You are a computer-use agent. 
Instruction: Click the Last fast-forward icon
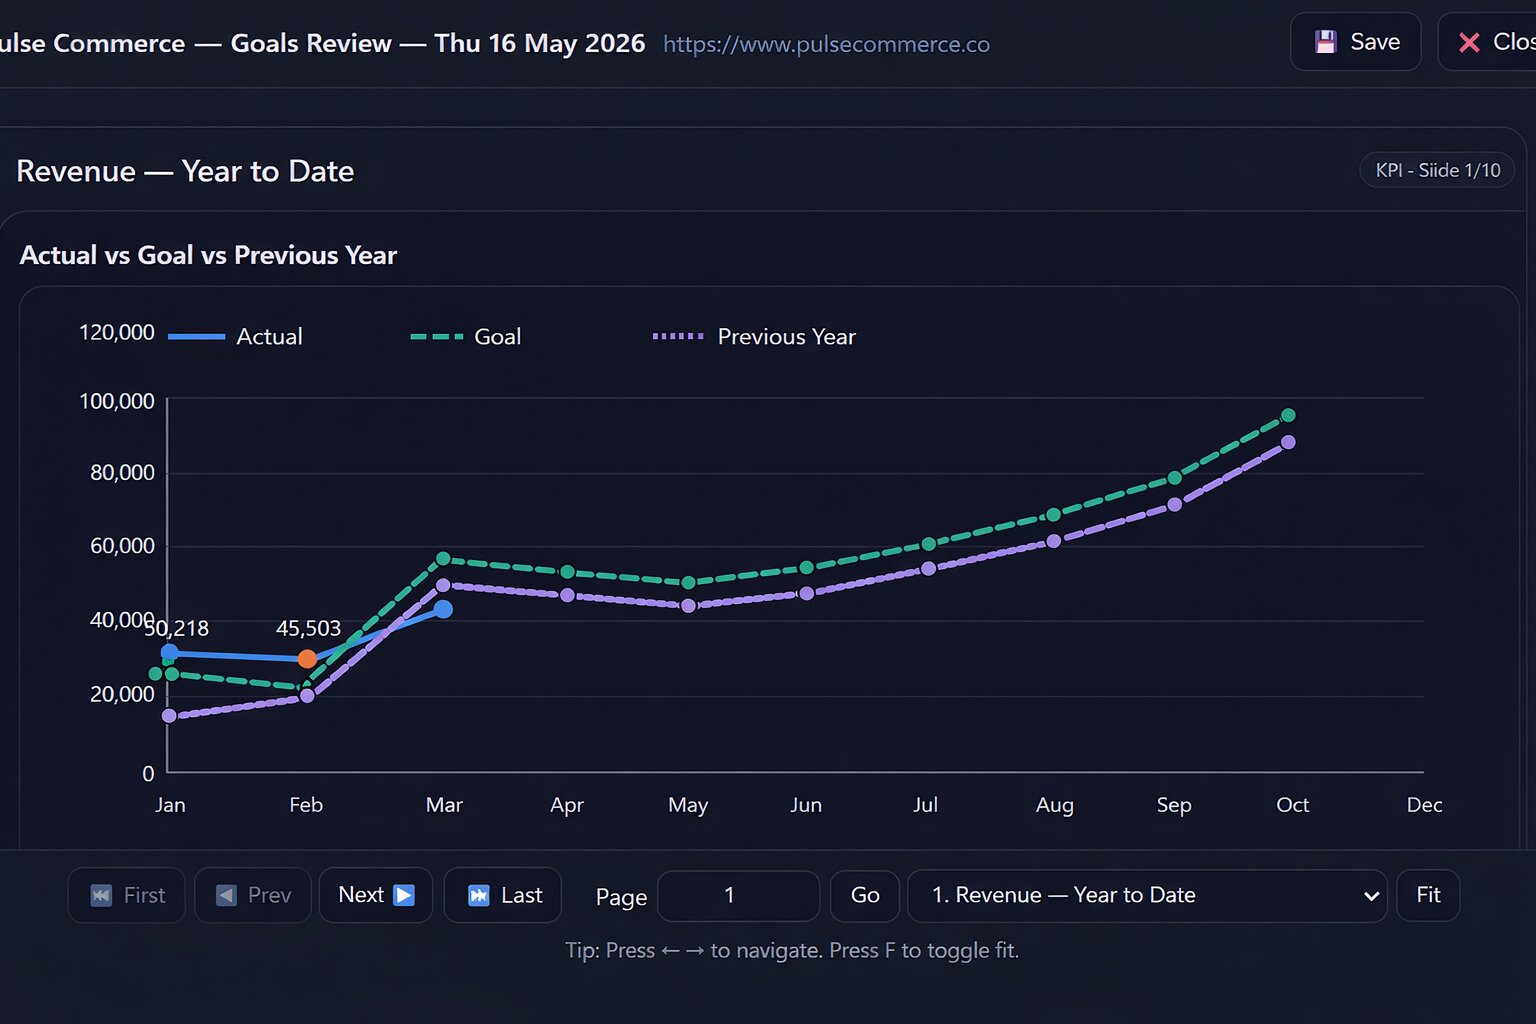(478, 895)
